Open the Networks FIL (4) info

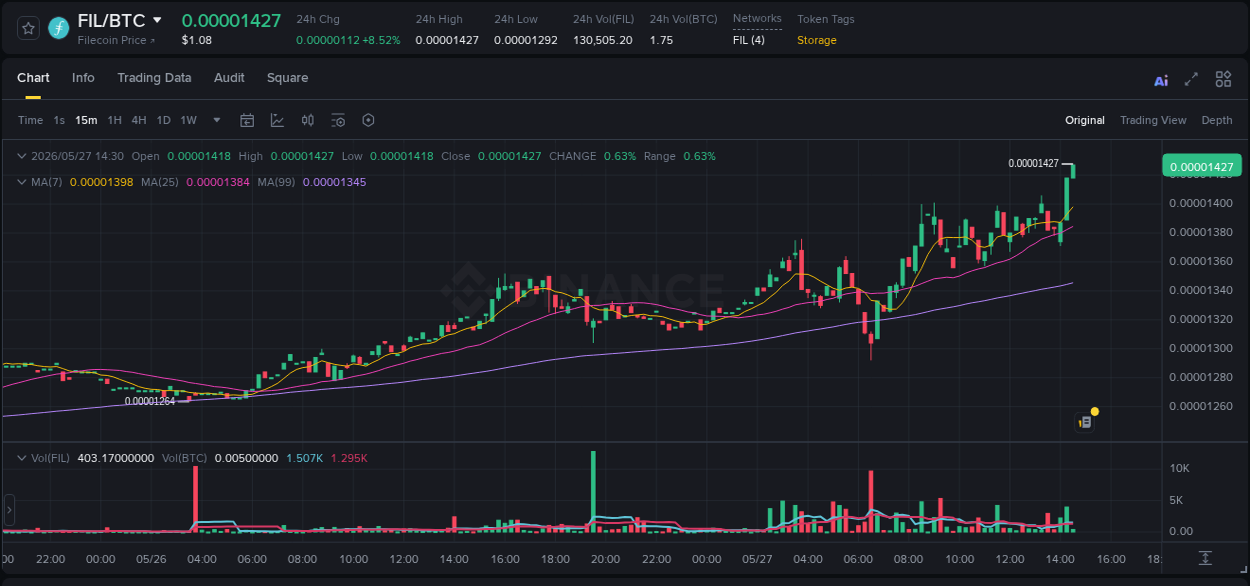[749, 40]
